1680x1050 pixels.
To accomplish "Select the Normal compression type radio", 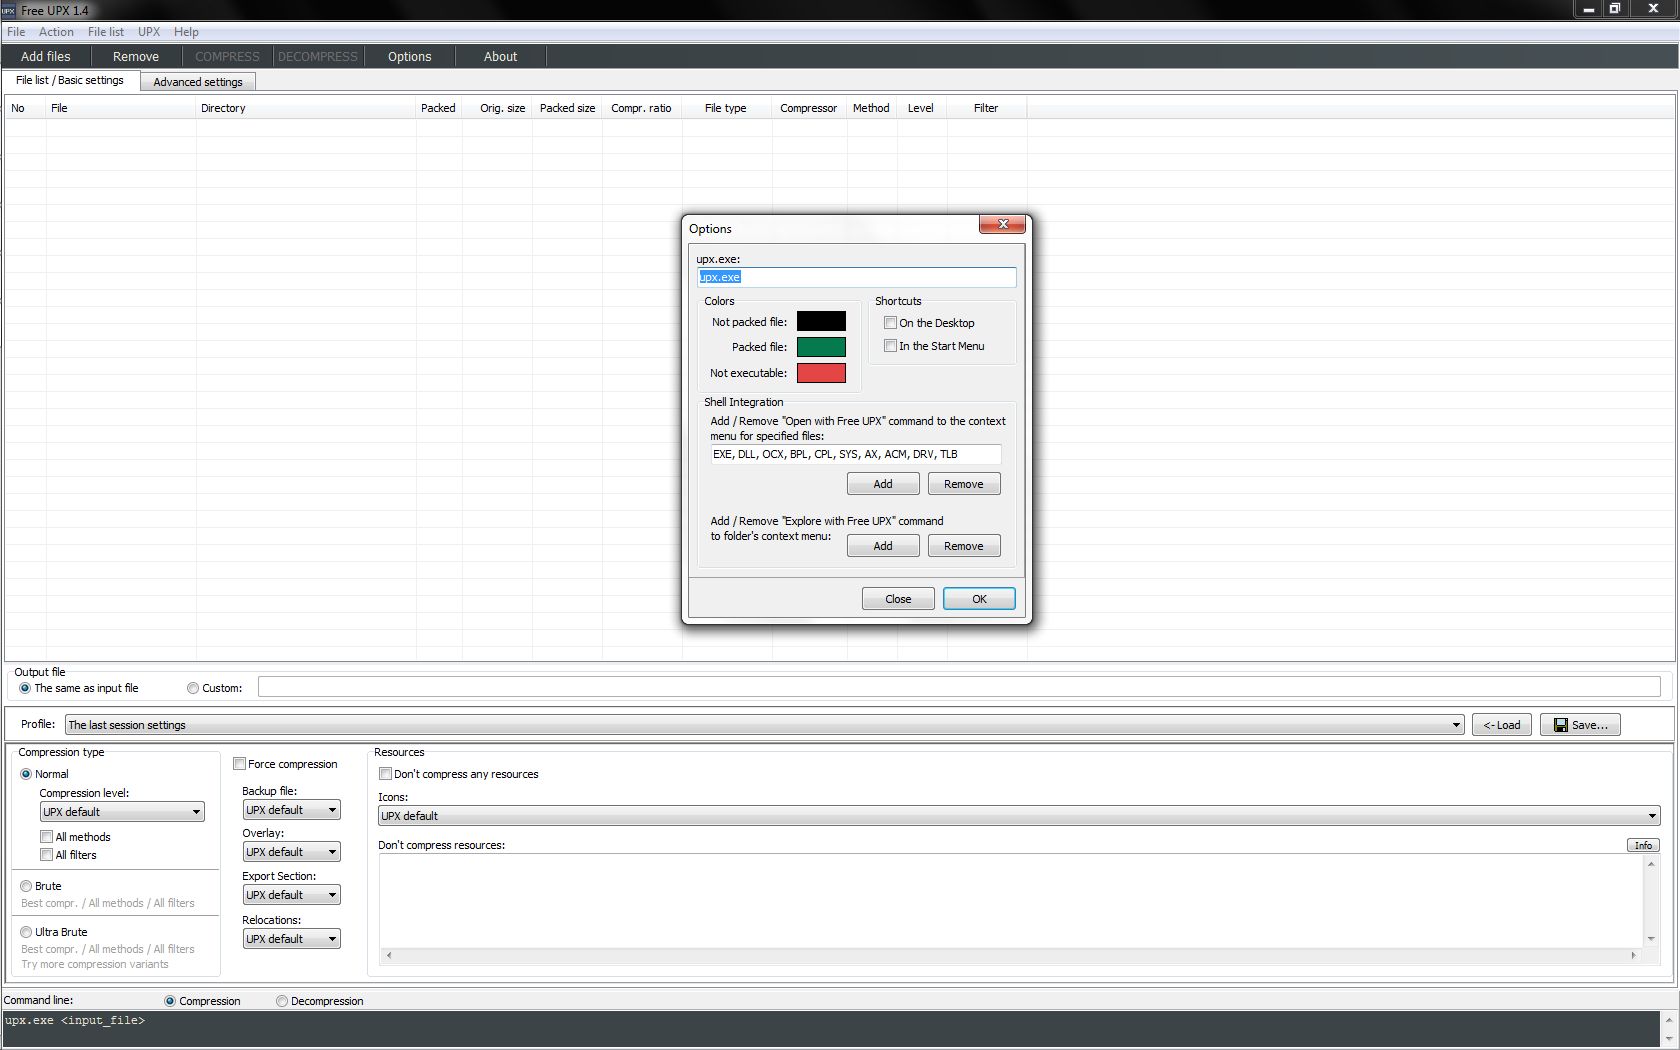I will pyautogui.click(x=26, y=774).
